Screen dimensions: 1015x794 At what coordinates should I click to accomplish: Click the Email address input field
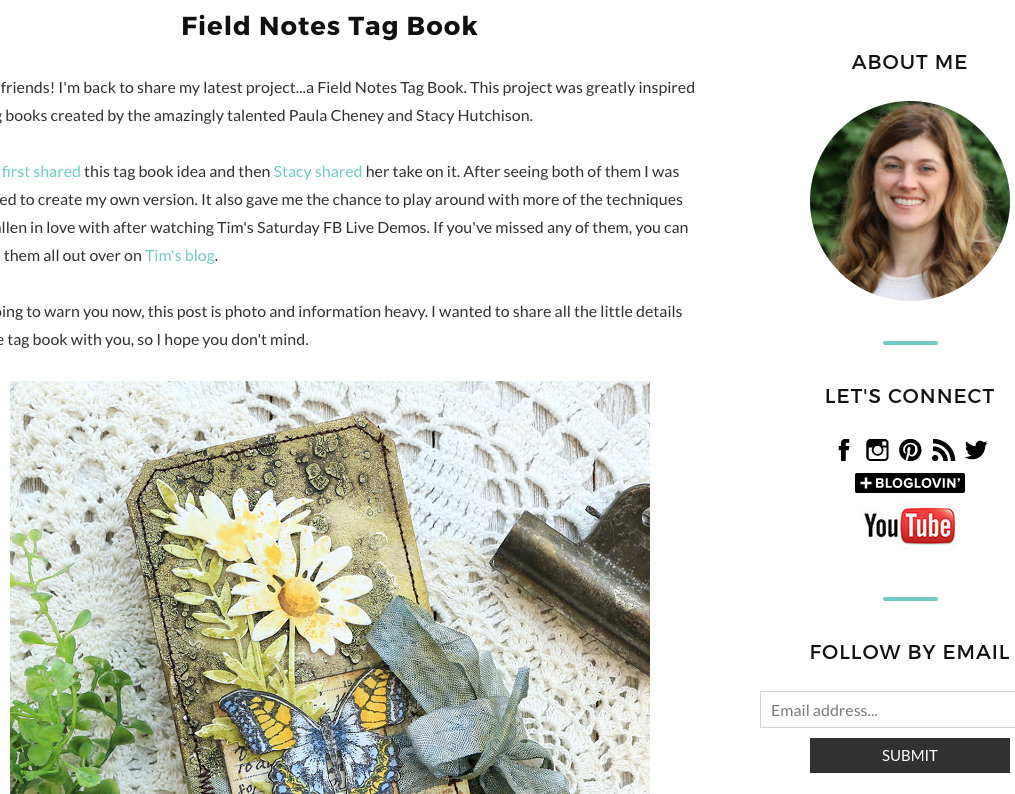point(887,710)
